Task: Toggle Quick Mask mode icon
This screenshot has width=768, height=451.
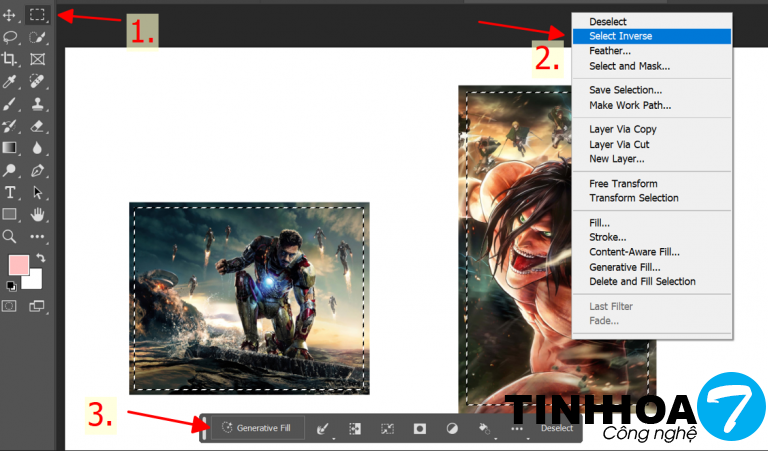Action: (x=10, y=306)
